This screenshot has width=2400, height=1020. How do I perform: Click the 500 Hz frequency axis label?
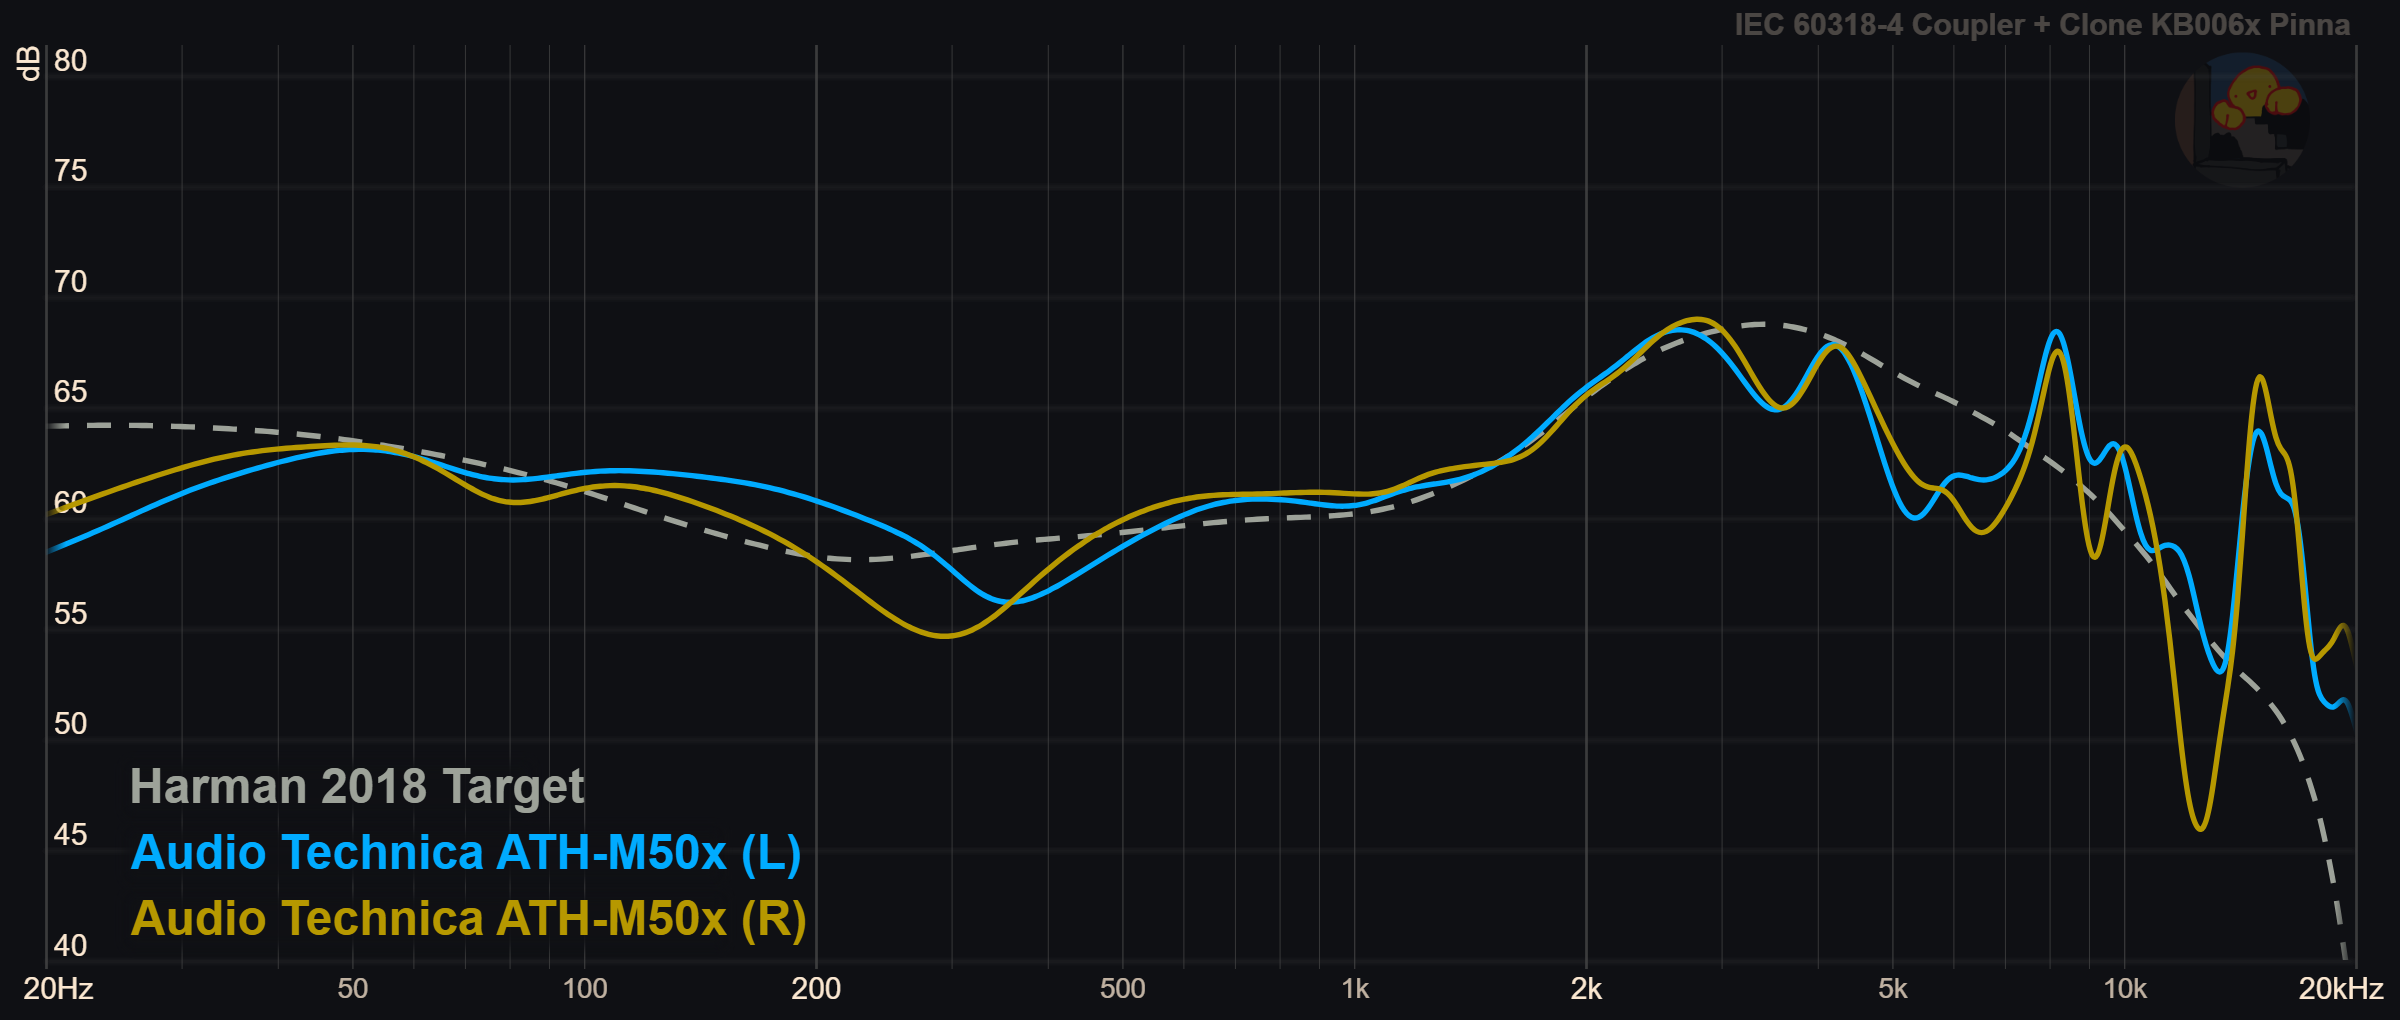click(1122, 989)
